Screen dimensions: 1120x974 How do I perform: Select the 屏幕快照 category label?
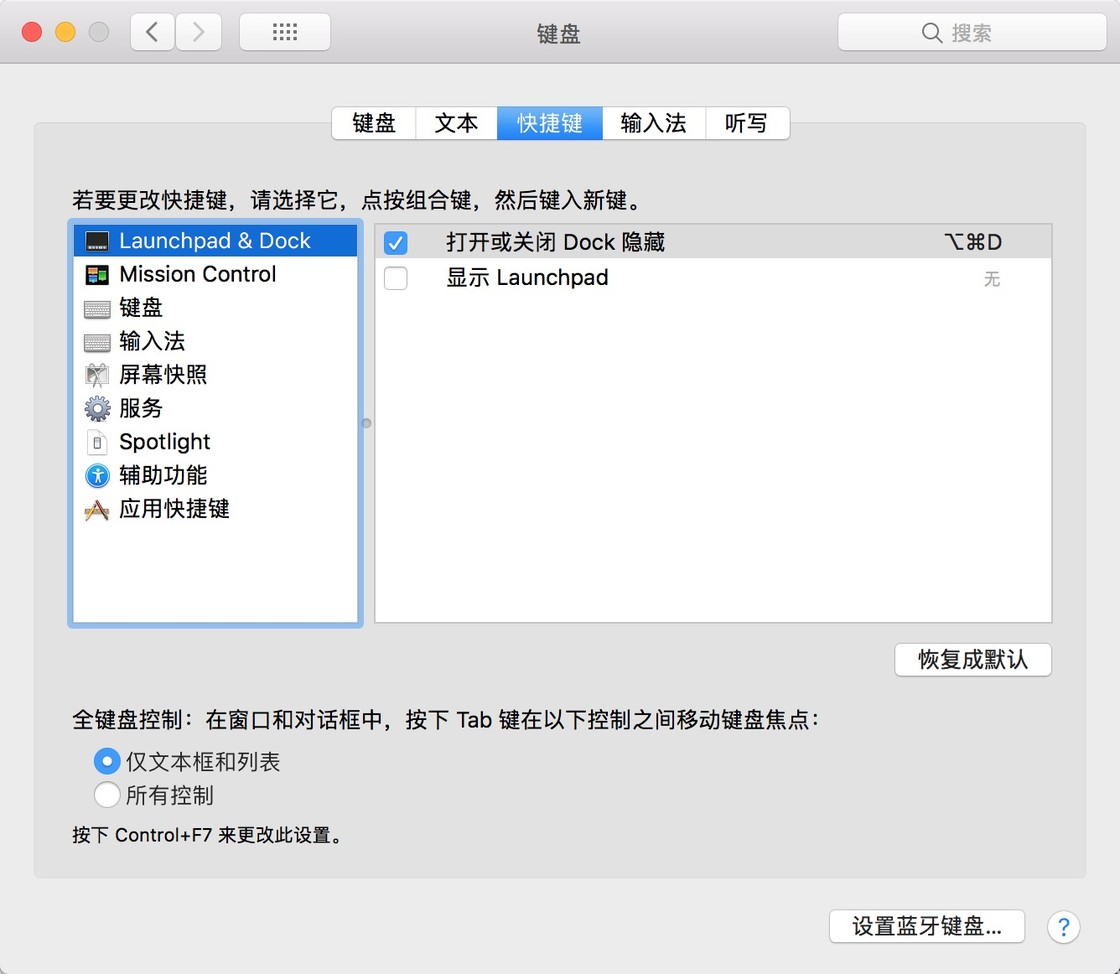163,375
